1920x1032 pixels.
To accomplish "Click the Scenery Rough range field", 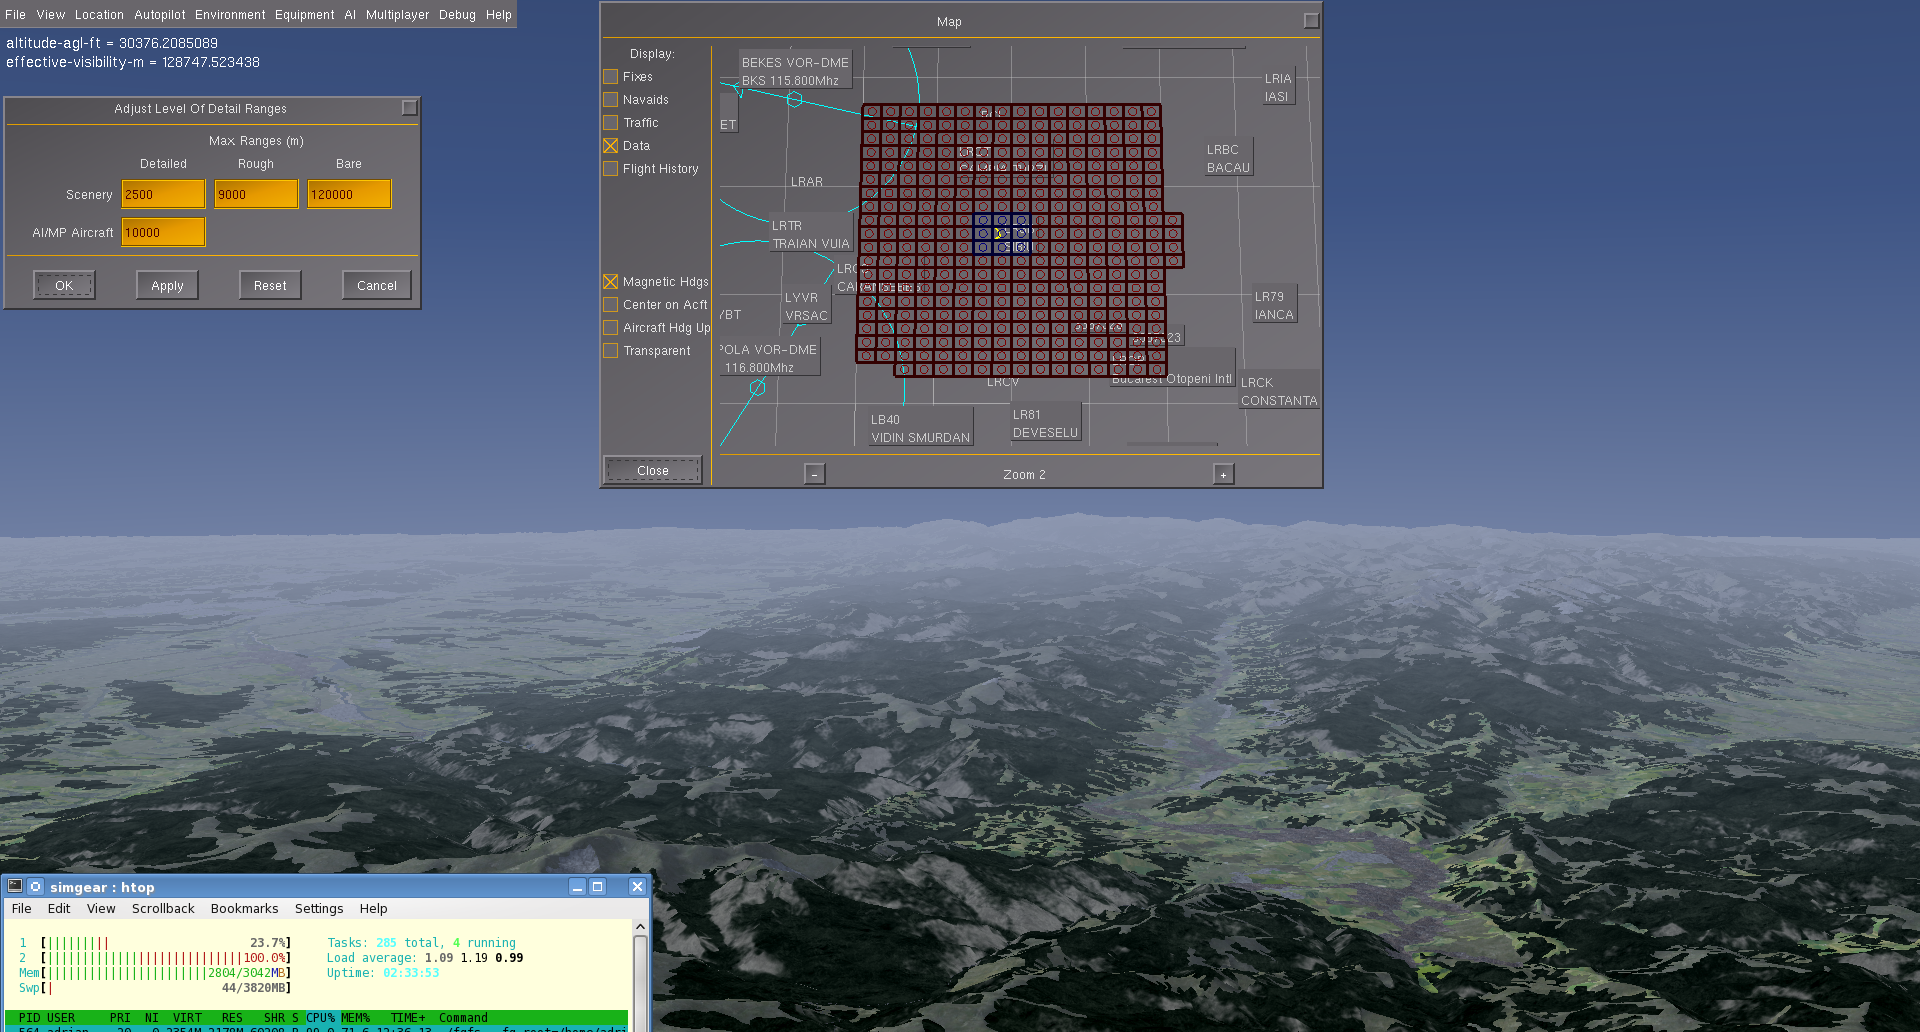I will [256, 194].
